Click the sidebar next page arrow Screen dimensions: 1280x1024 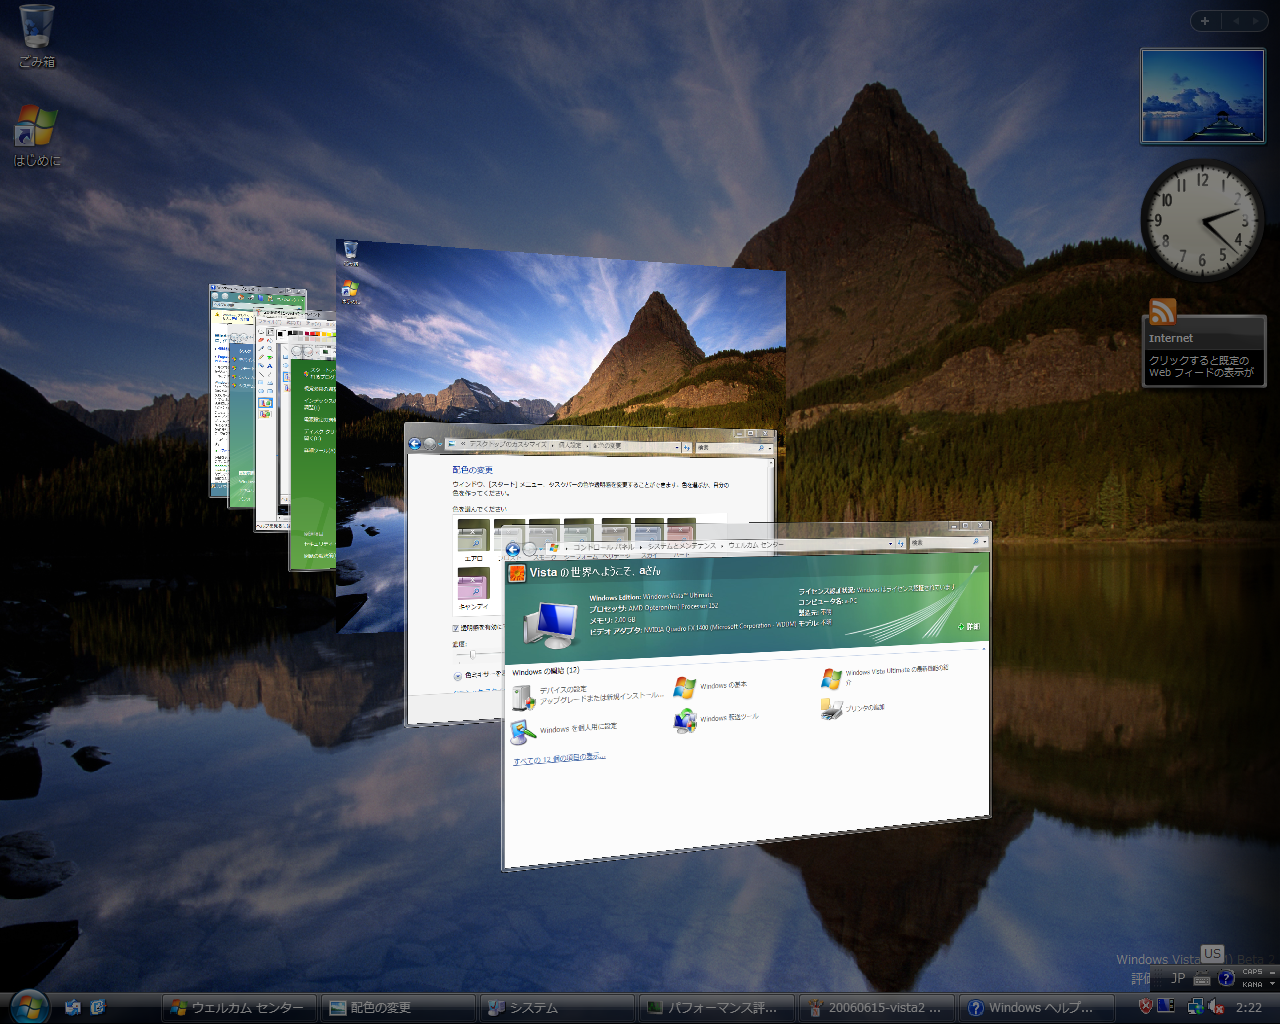1256,21
